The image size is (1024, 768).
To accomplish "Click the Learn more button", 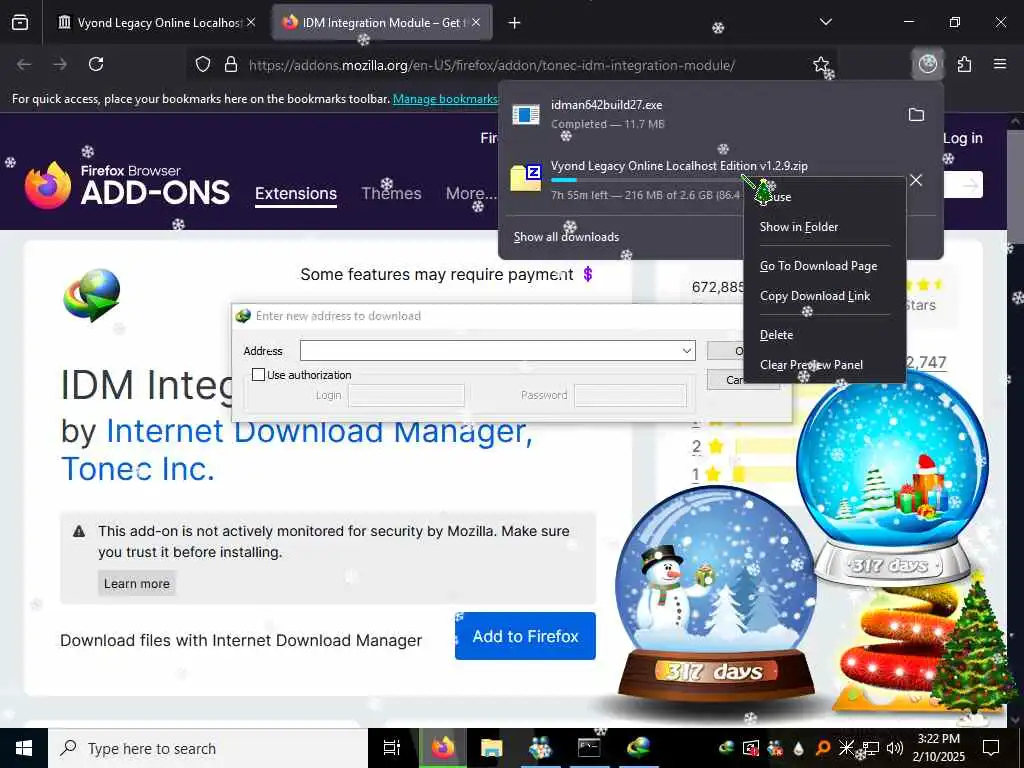I will tap(136, 583).
